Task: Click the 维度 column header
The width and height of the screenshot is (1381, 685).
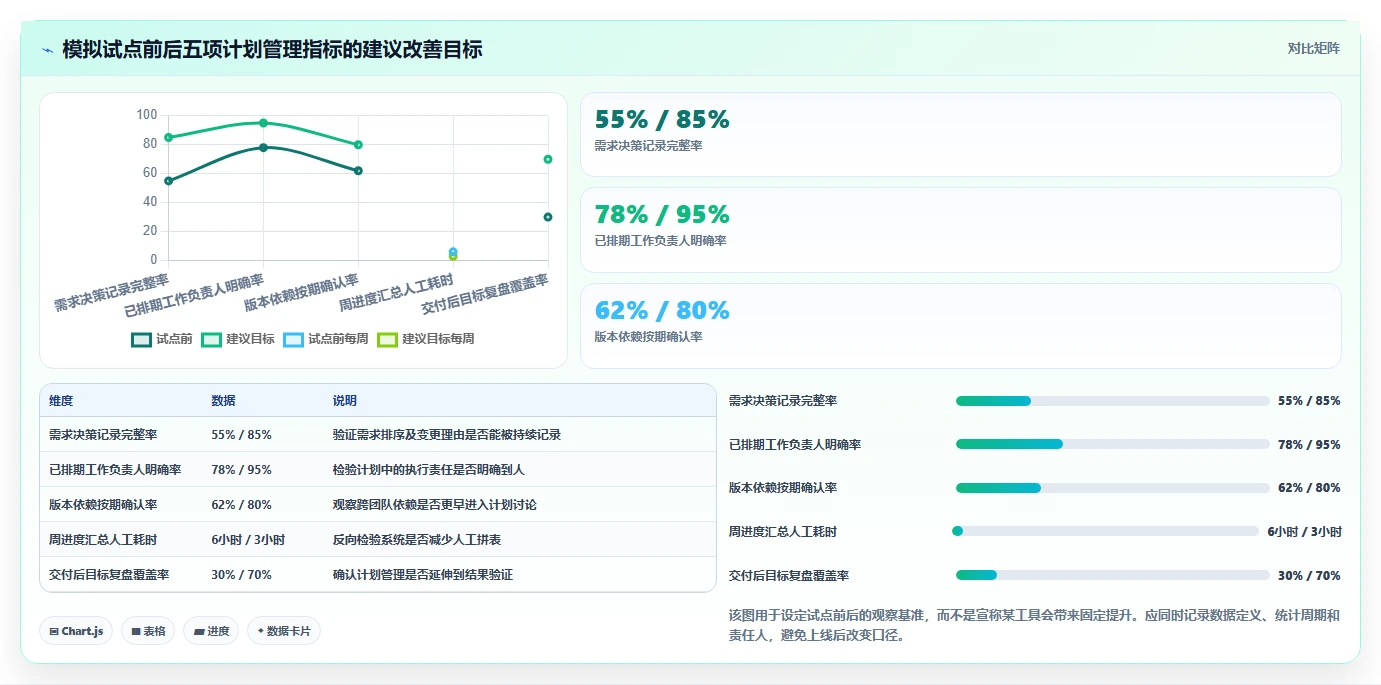Action: point(61,400)
